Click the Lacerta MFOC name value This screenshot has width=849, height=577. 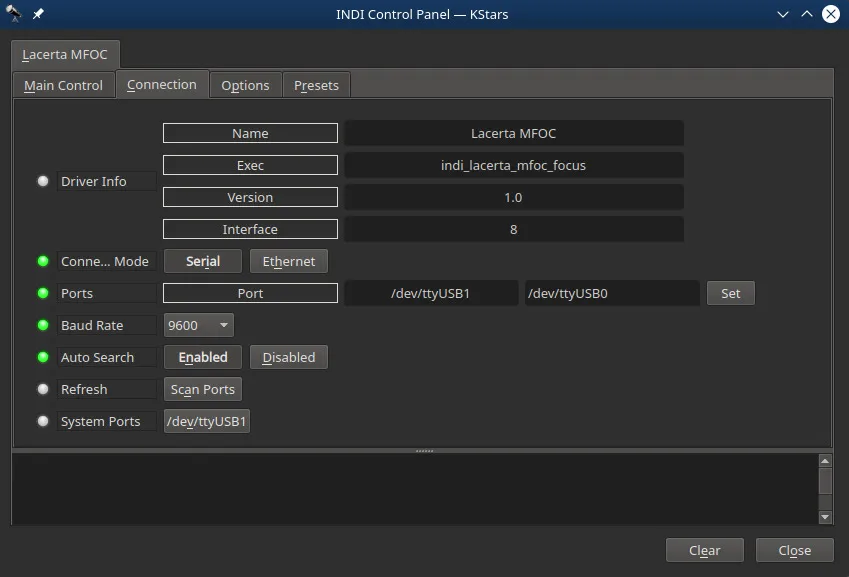(x=513, y=133)
